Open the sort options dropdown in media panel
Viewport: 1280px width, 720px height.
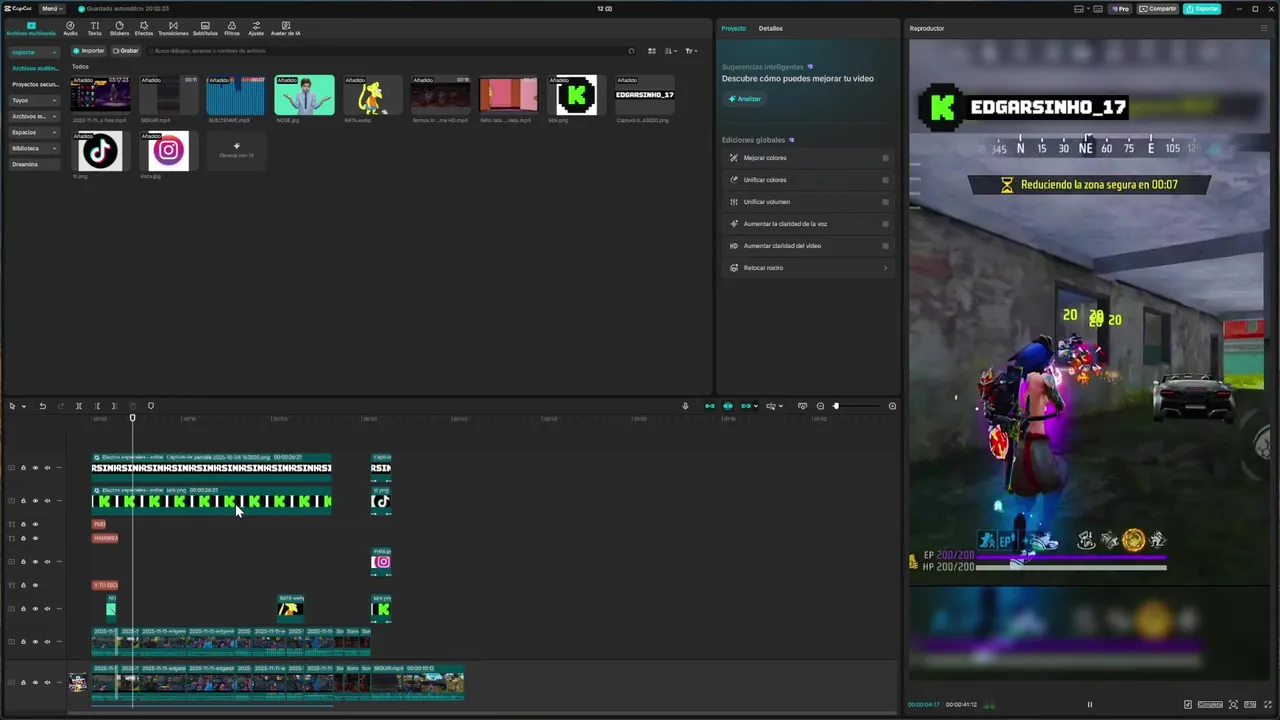[x=670, y=51]
